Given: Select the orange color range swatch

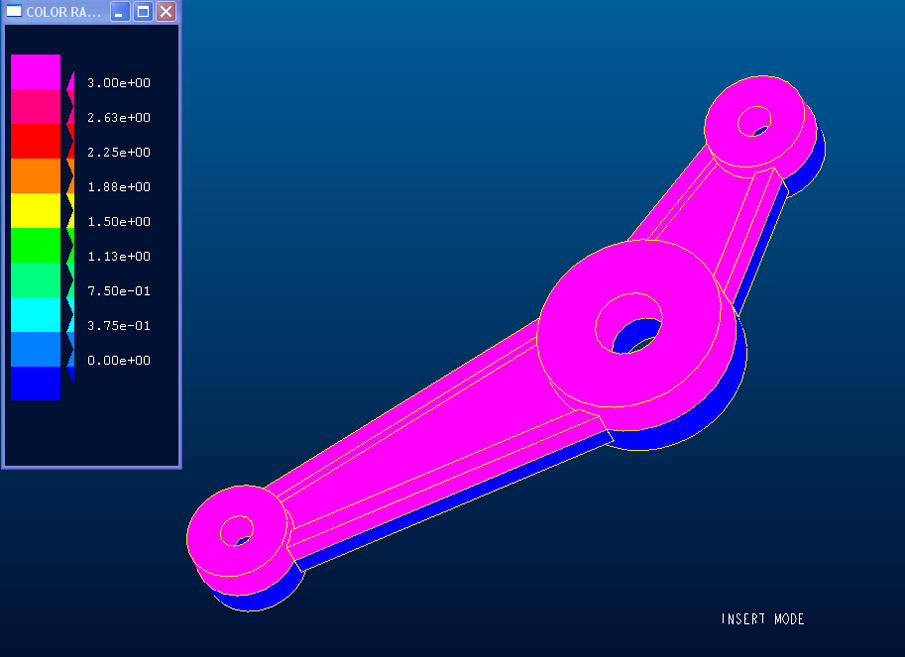Looking at the screenshot, I should [x=36, y=176].
